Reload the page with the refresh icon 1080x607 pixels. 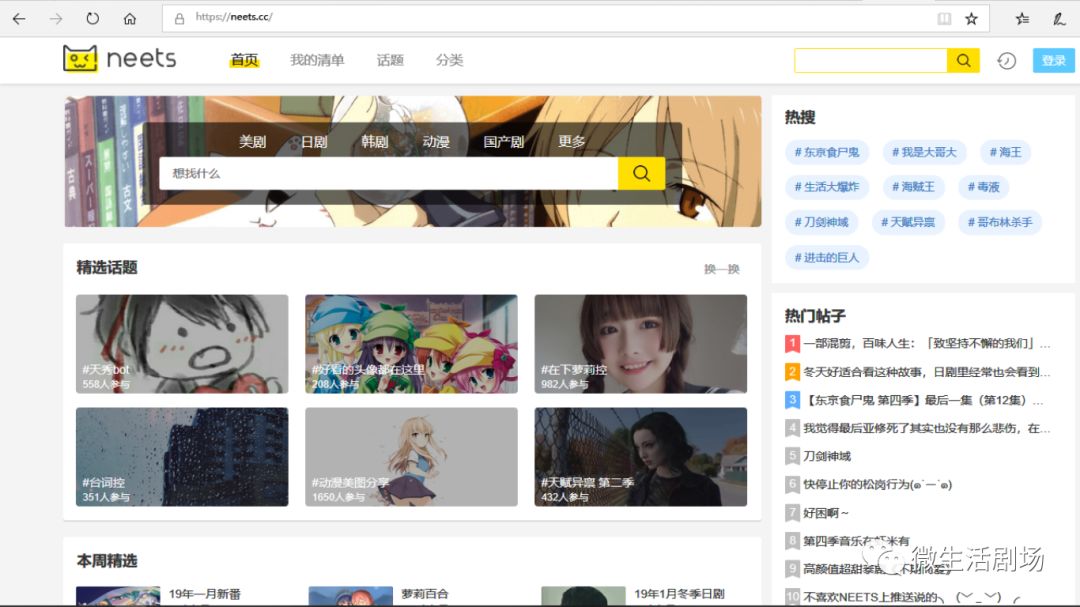coord(92,19)
